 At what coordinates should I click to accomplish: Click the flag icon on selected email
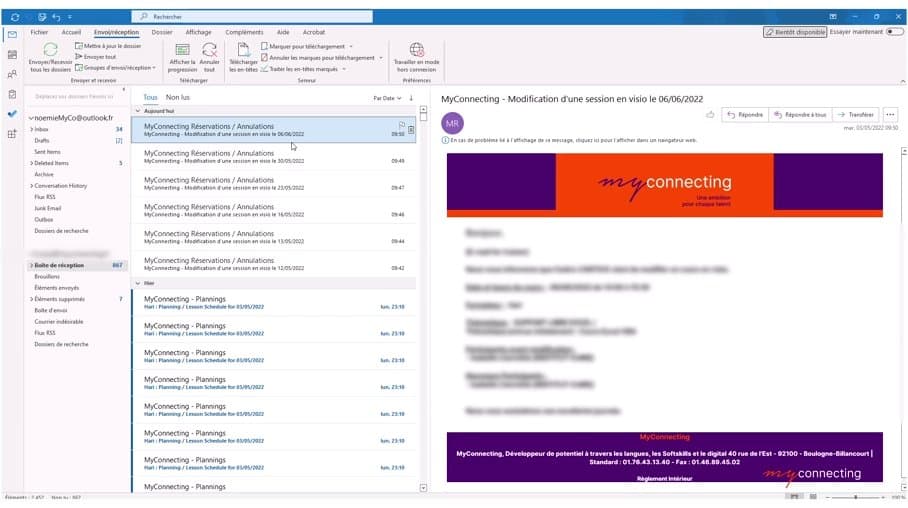point(402,125)
